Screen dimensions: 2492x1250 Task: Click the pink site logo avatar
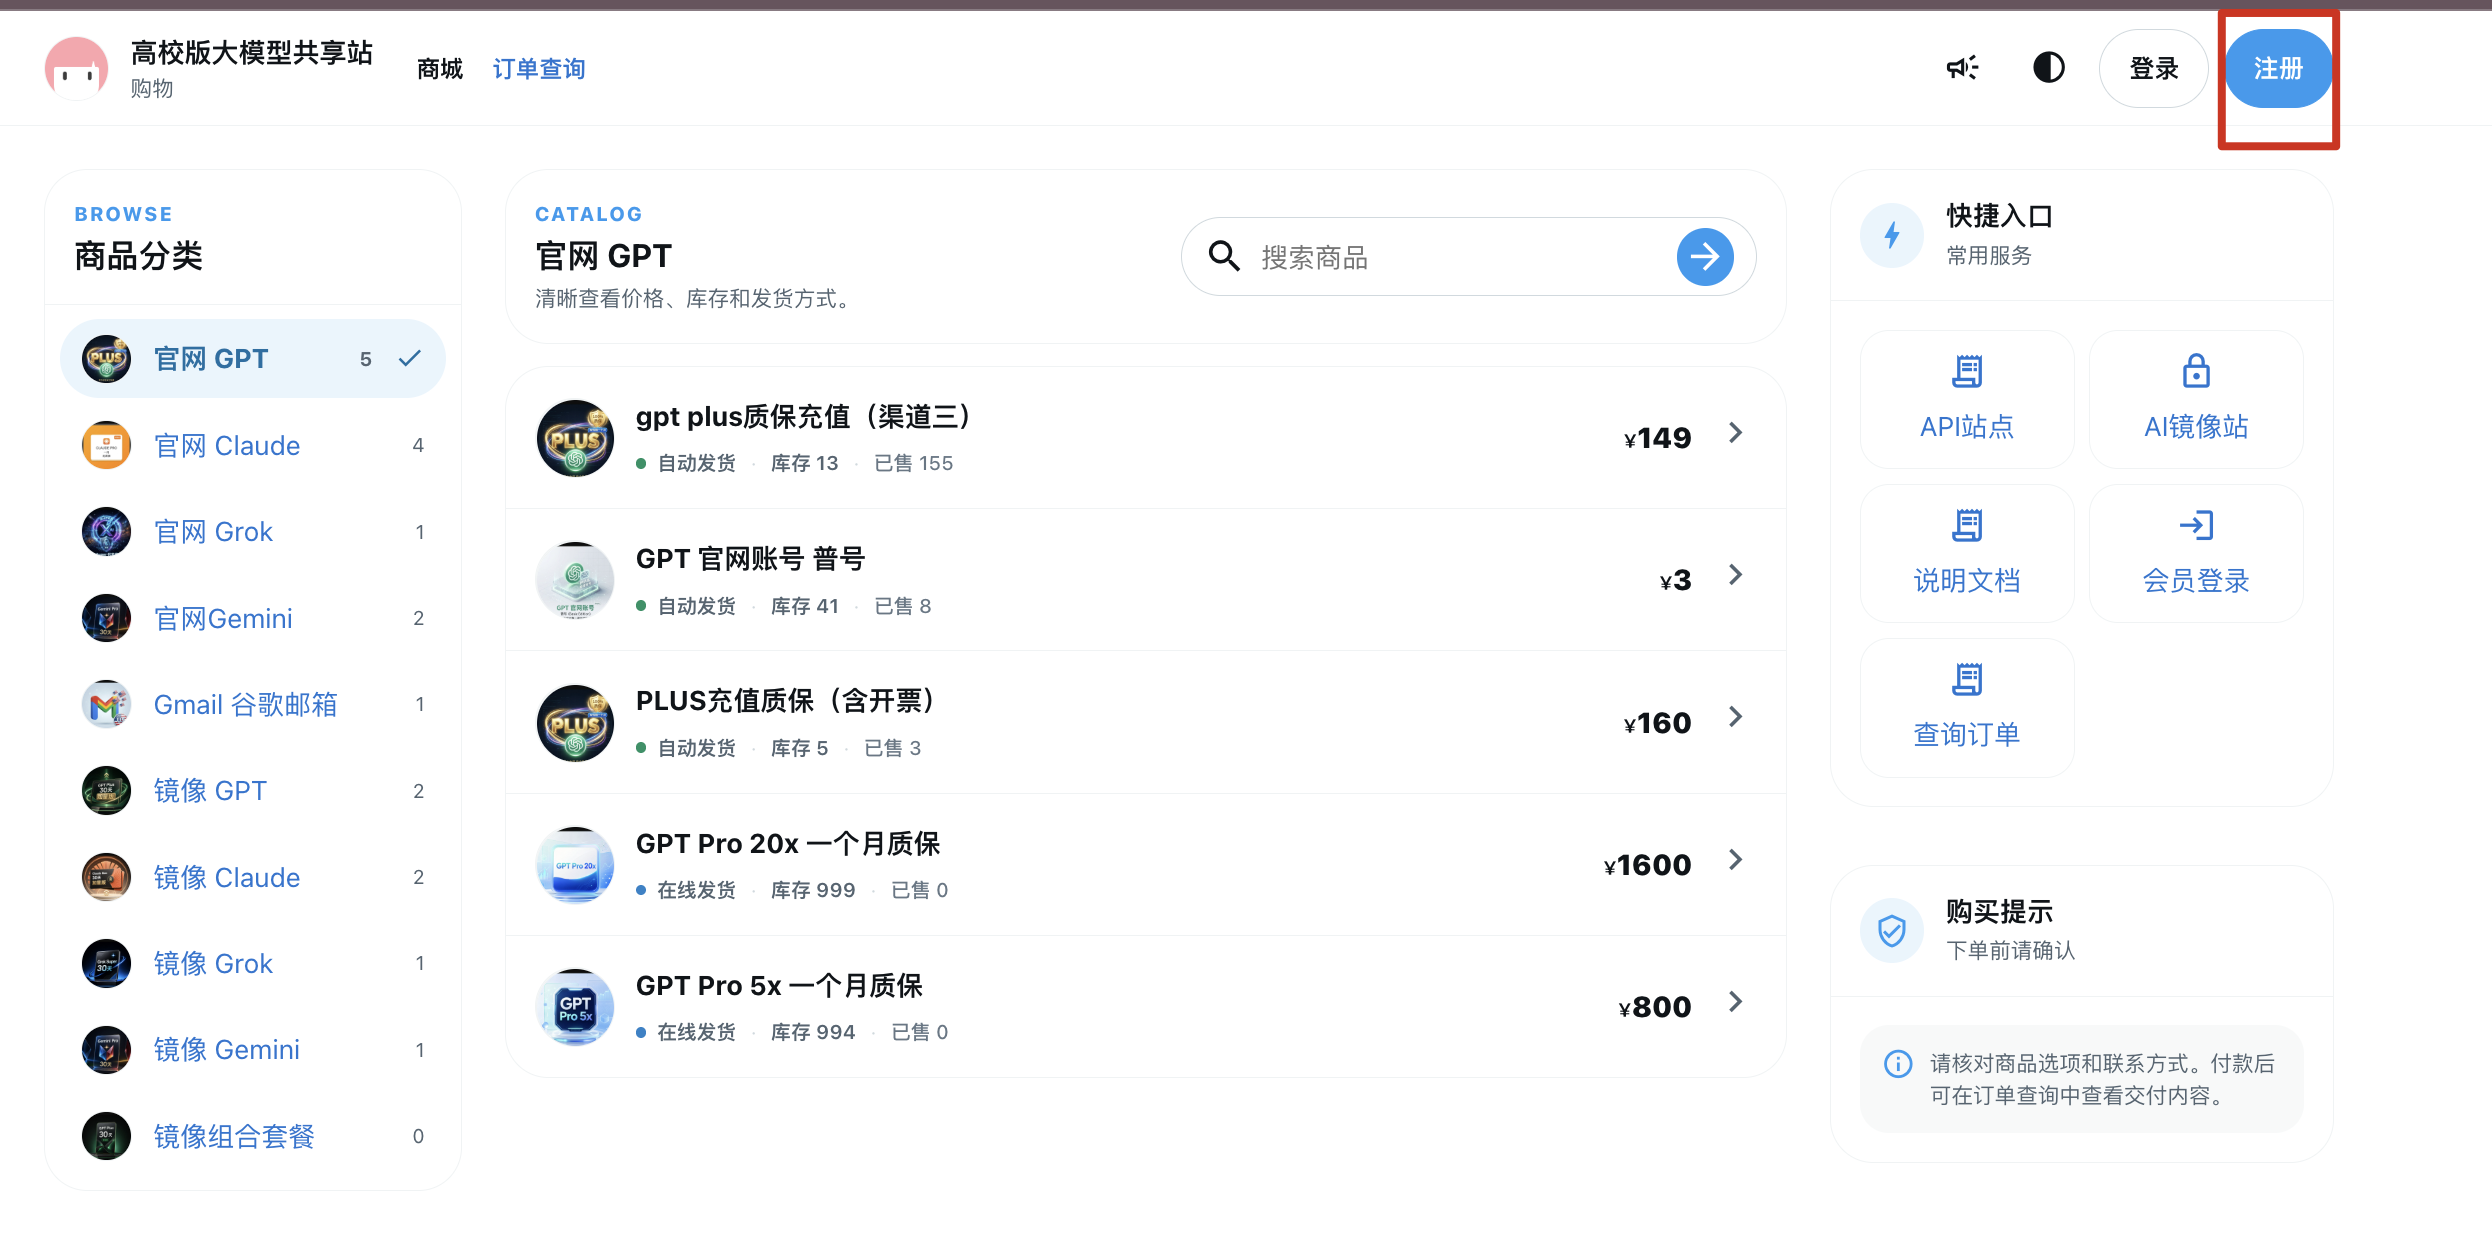pos(76,68)
